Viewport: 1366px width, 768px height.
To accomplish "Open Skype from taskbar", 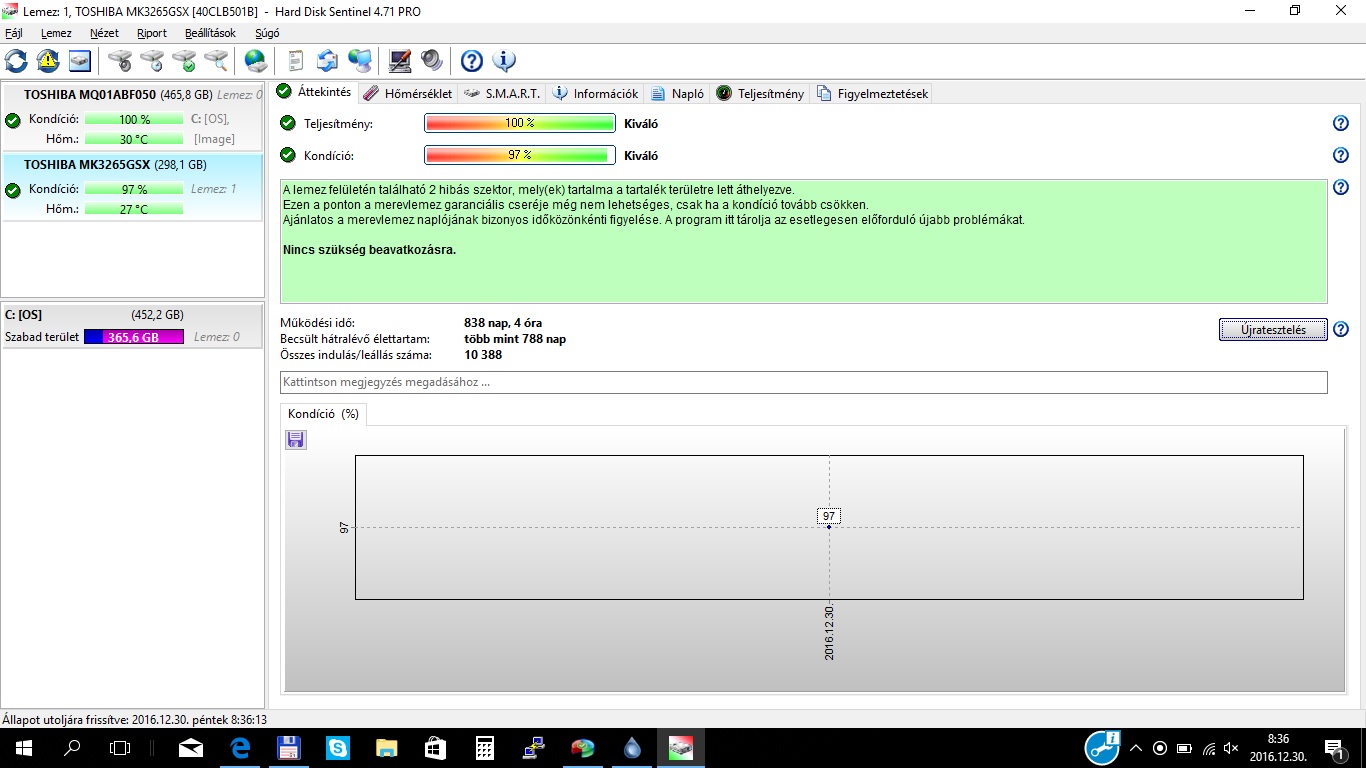I will 338,747.
